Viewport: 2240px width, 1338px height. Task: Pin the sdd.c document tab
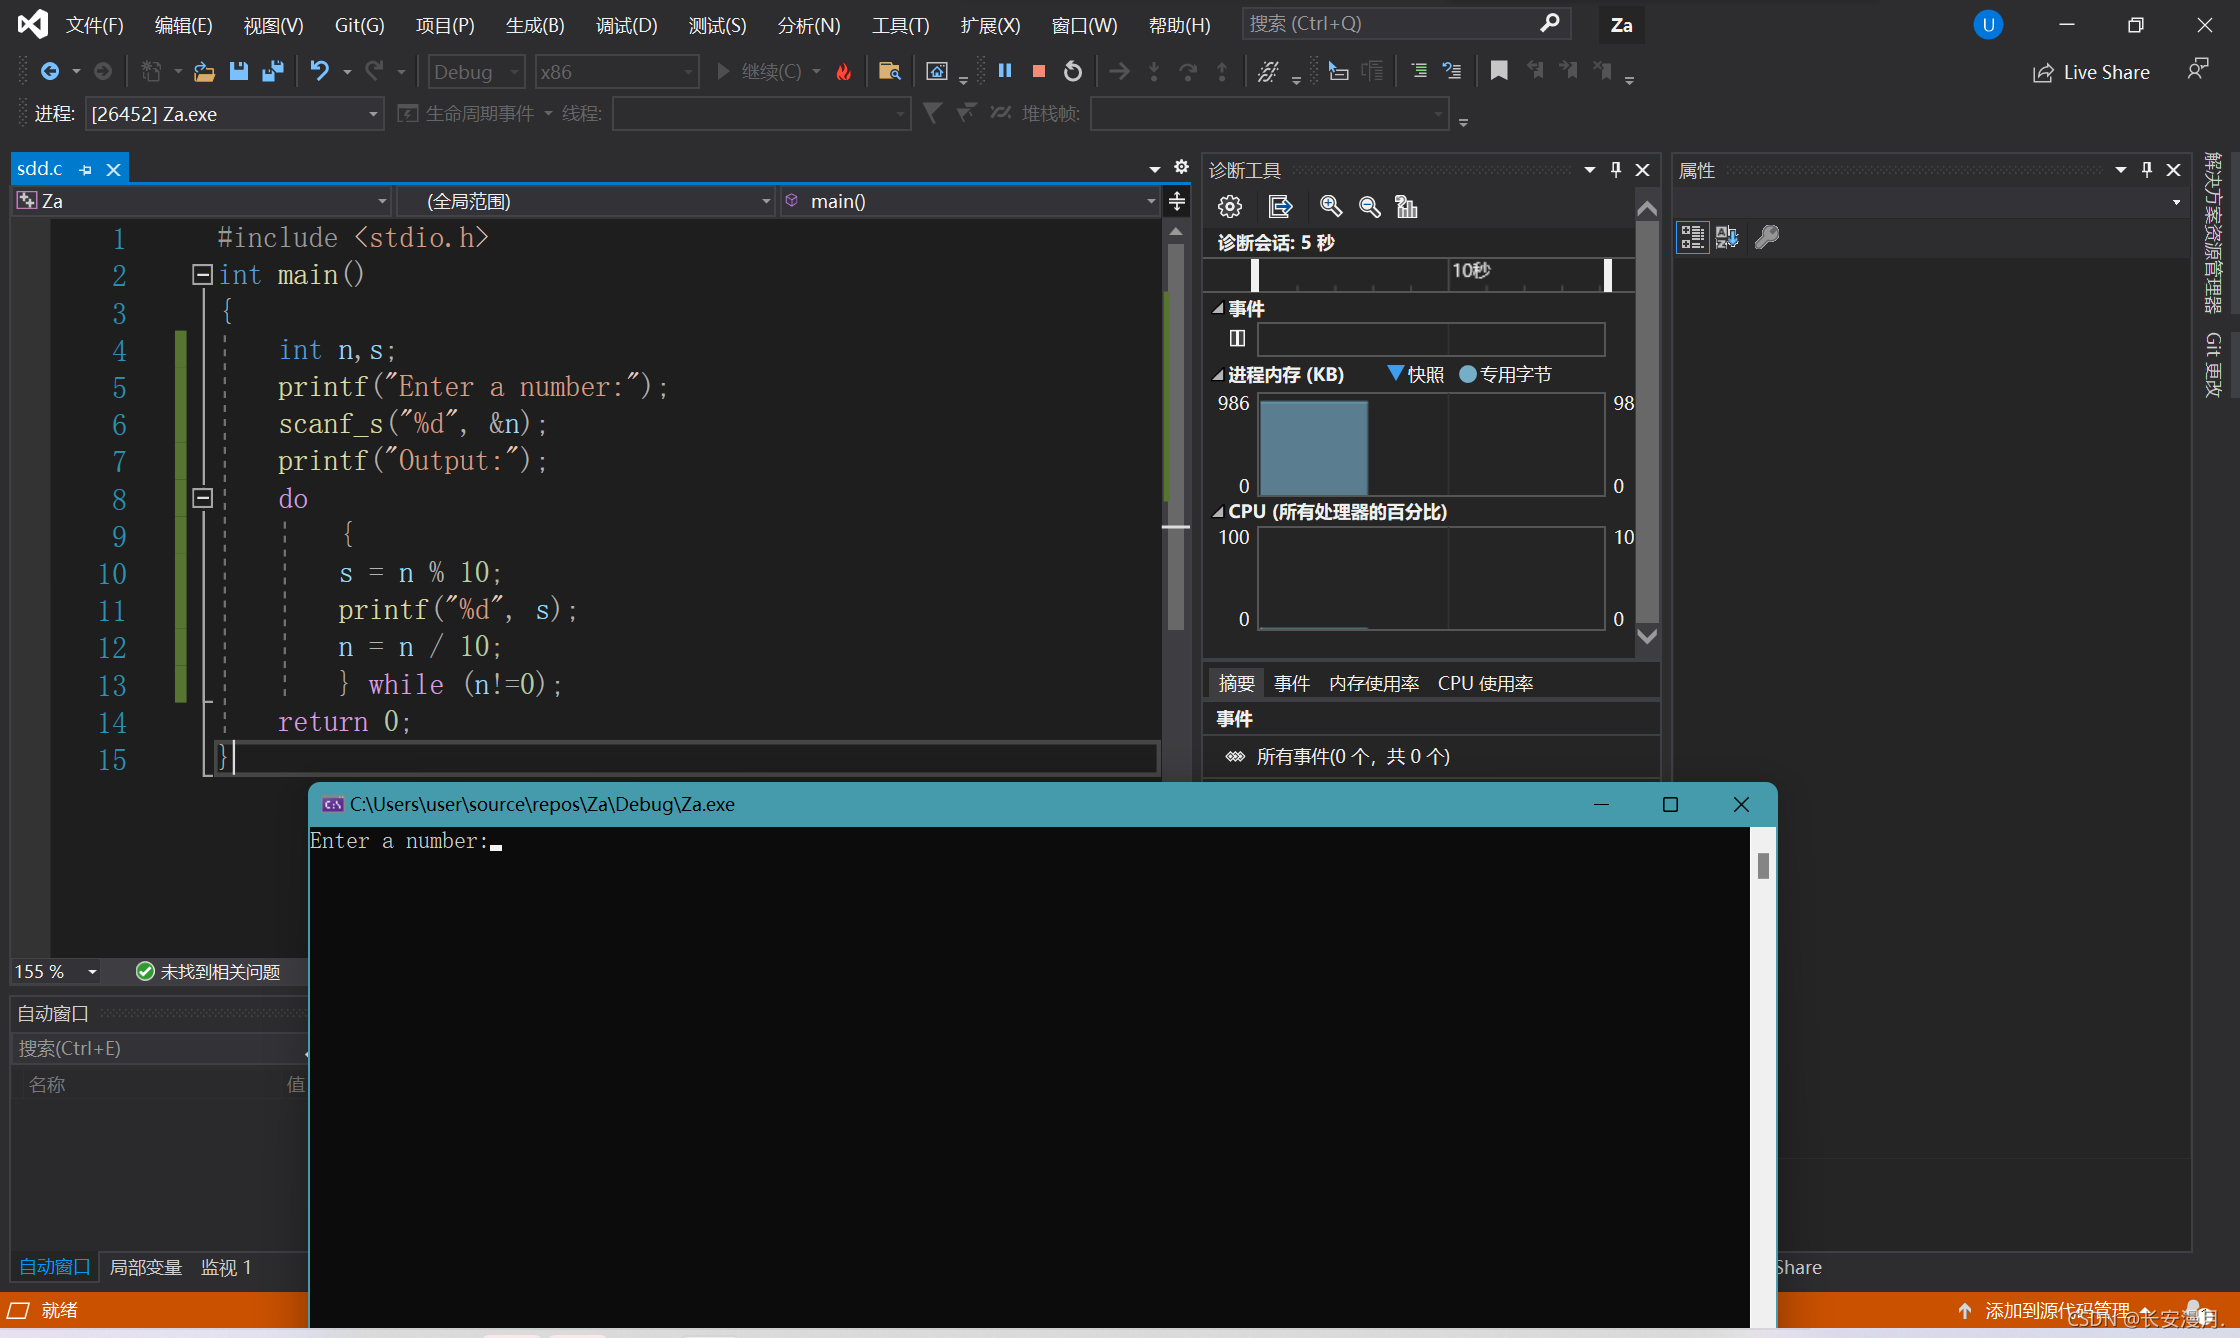(x=86, y=170)
